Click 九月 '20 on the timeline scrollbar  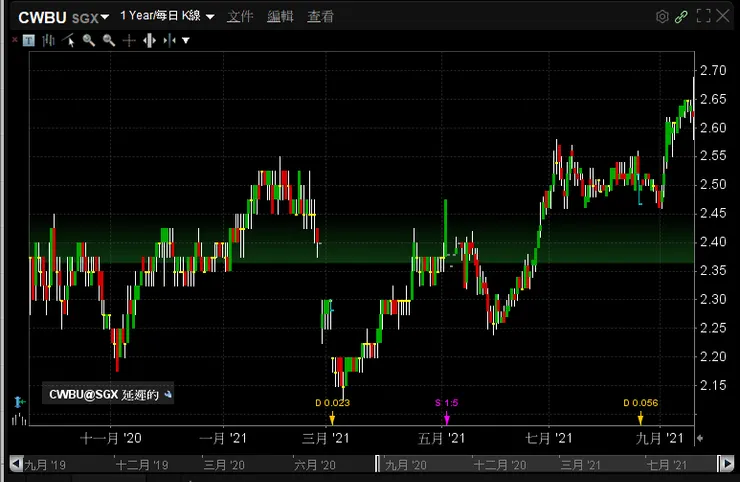(x=406, y=465)
